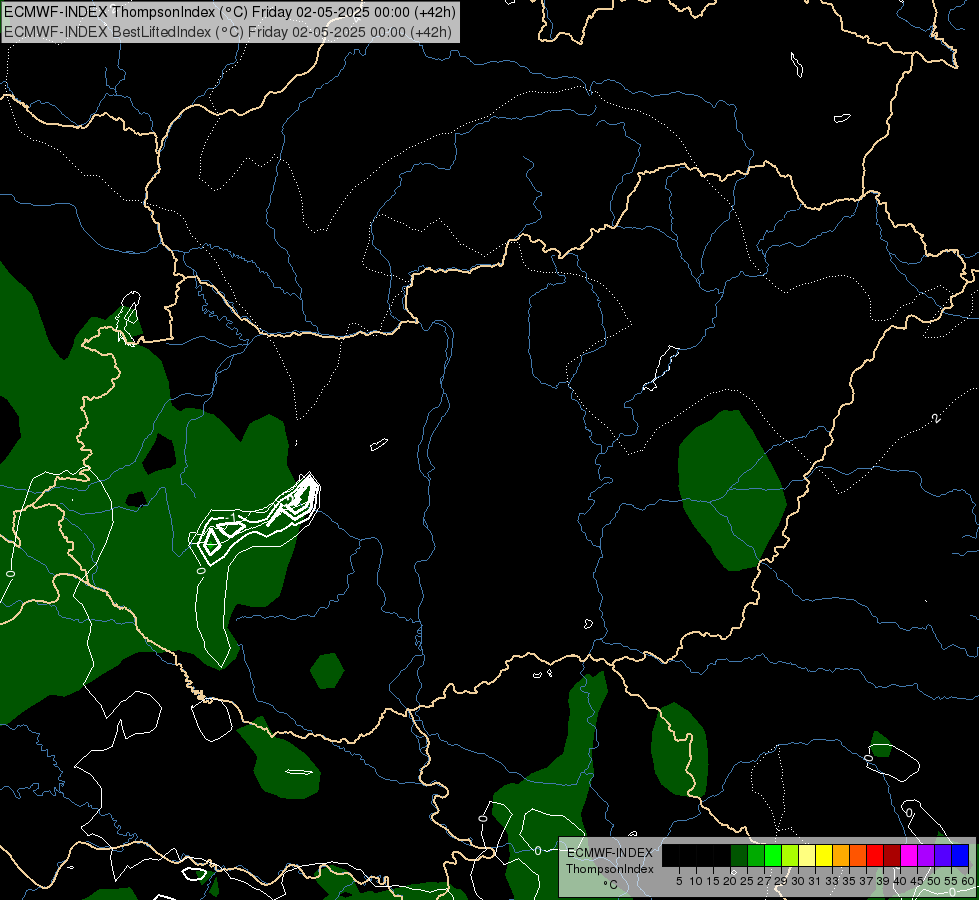Select the bright red 37–39 legend swatch

(875, 855)
